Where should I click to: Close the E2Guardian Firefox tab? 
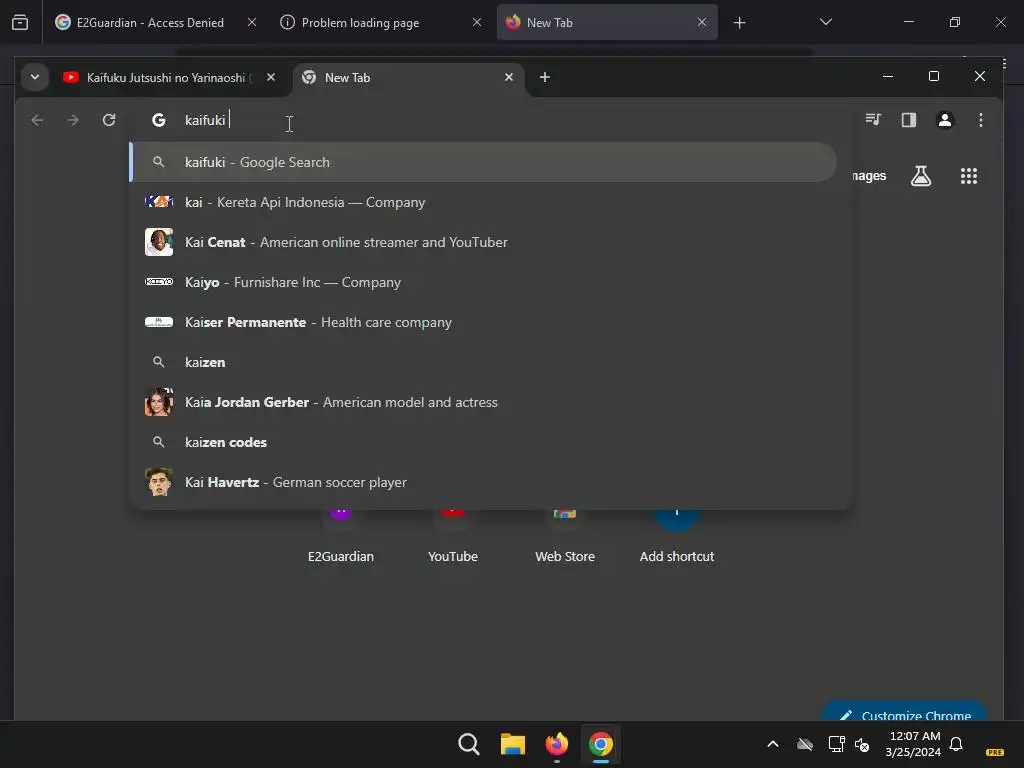pyautogui.click(x=252, y=22)
